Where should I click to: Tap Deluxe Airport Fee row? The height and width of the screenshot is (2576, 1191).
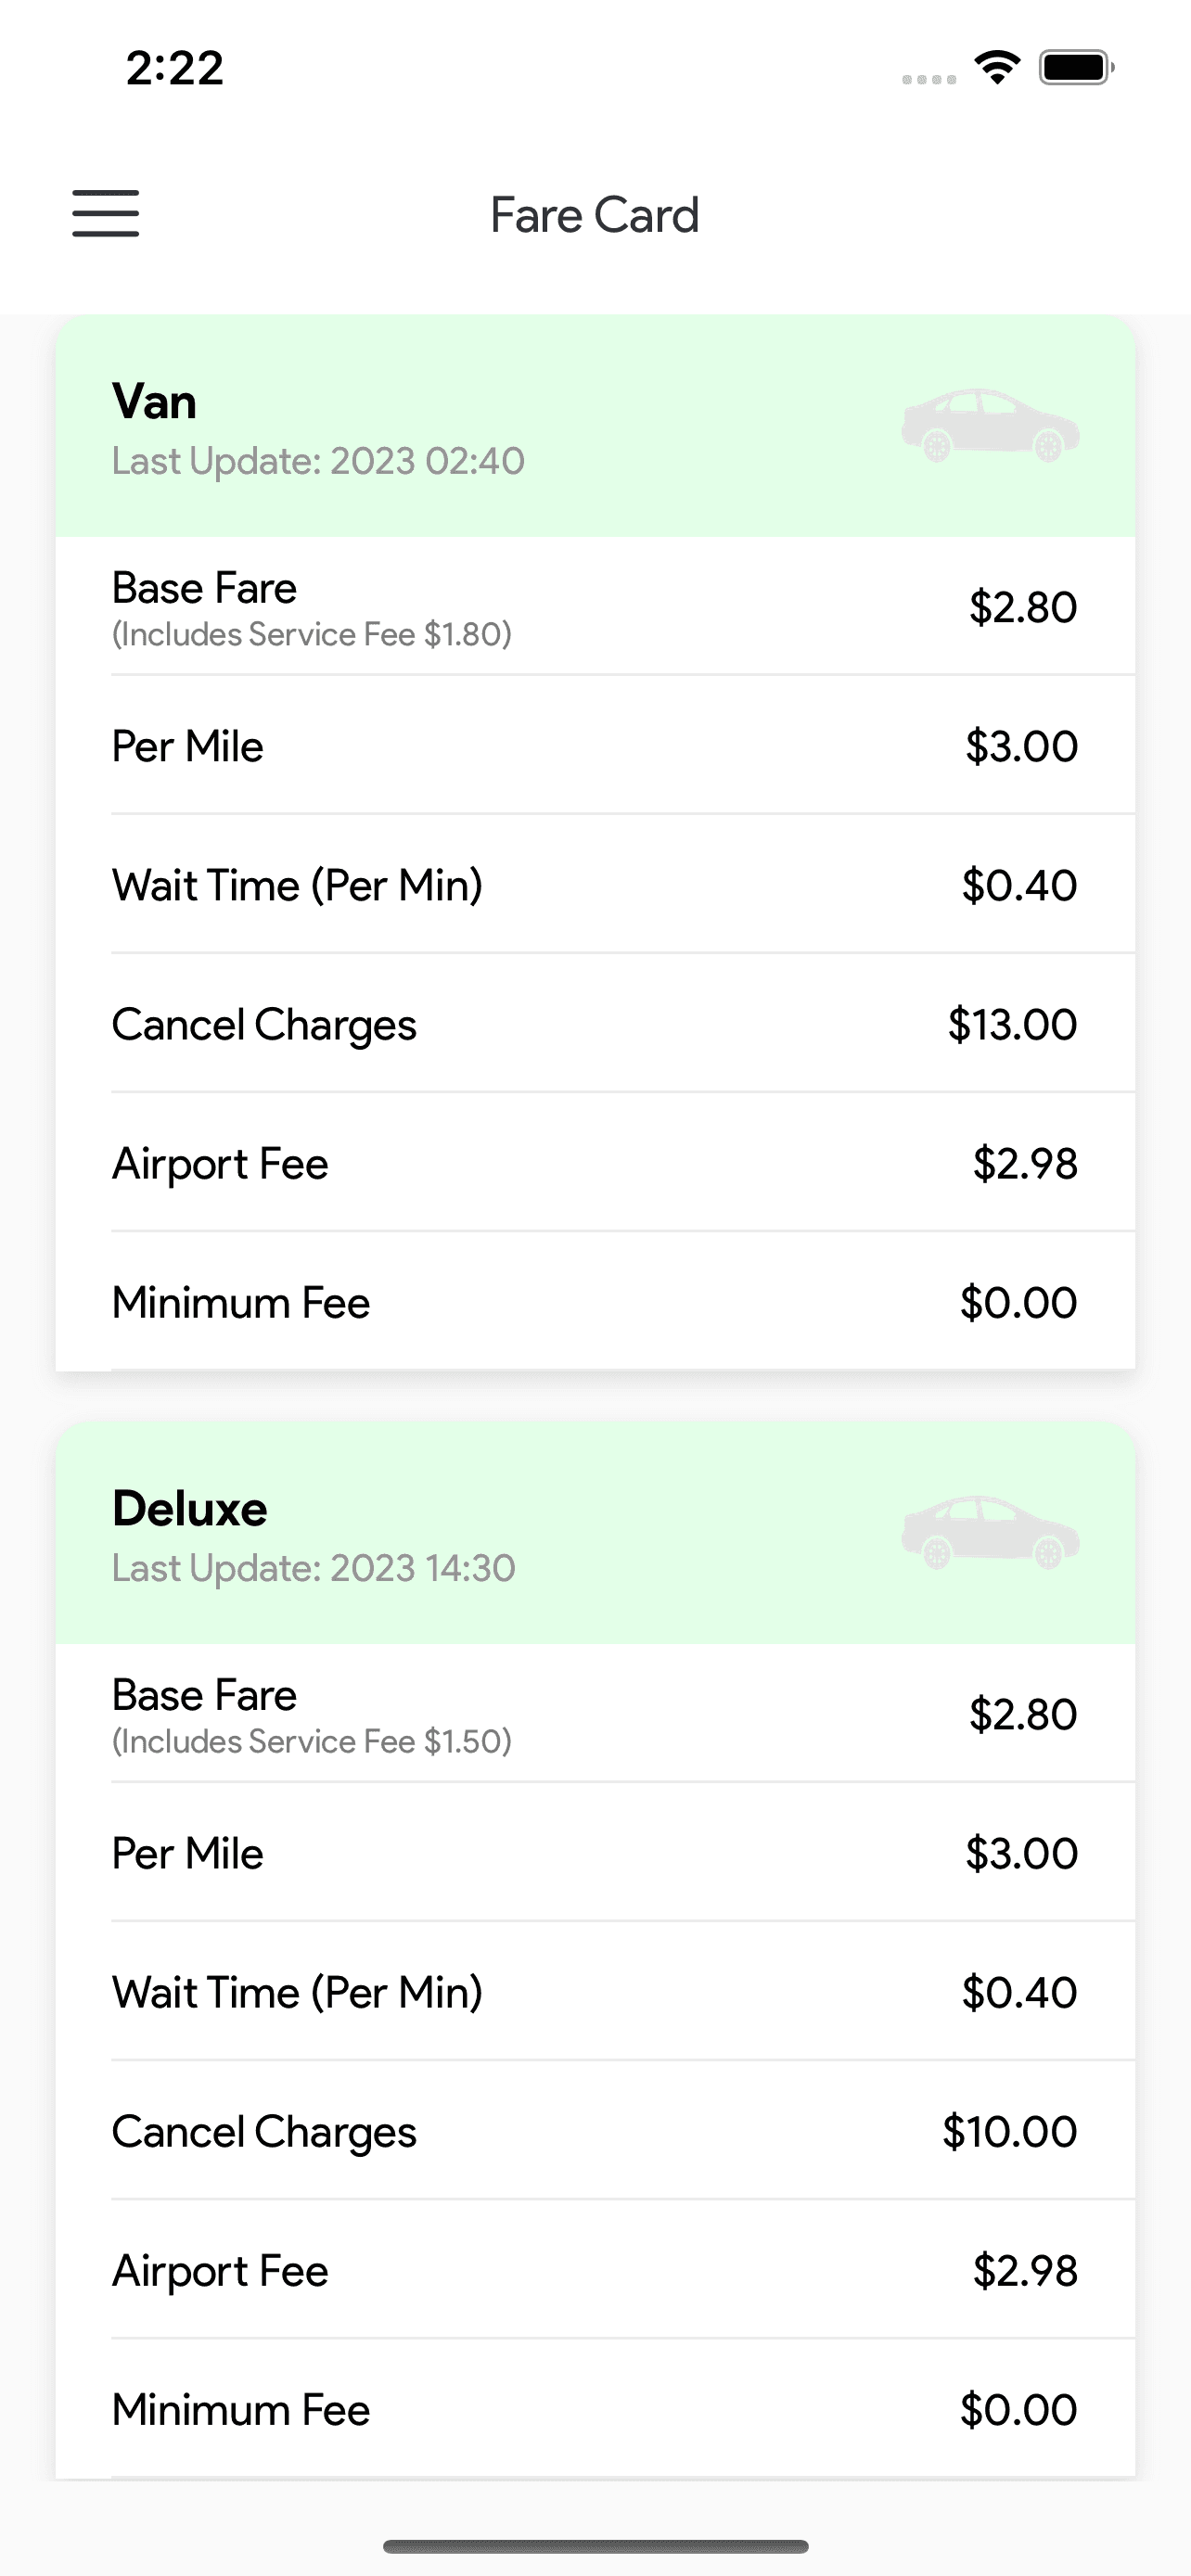pyautogui.click(x=595, y=2270)
